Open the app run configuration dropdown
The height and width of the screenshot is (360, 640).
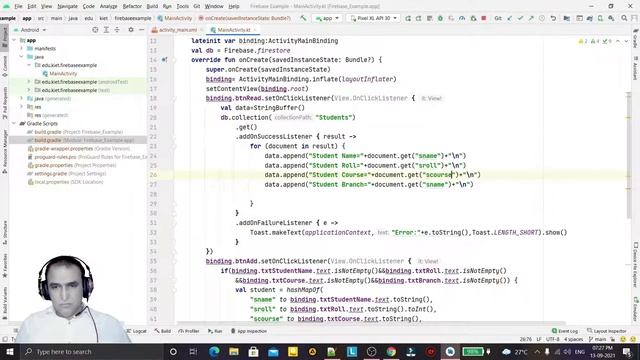pyautogui.click(x=327, y=18)
